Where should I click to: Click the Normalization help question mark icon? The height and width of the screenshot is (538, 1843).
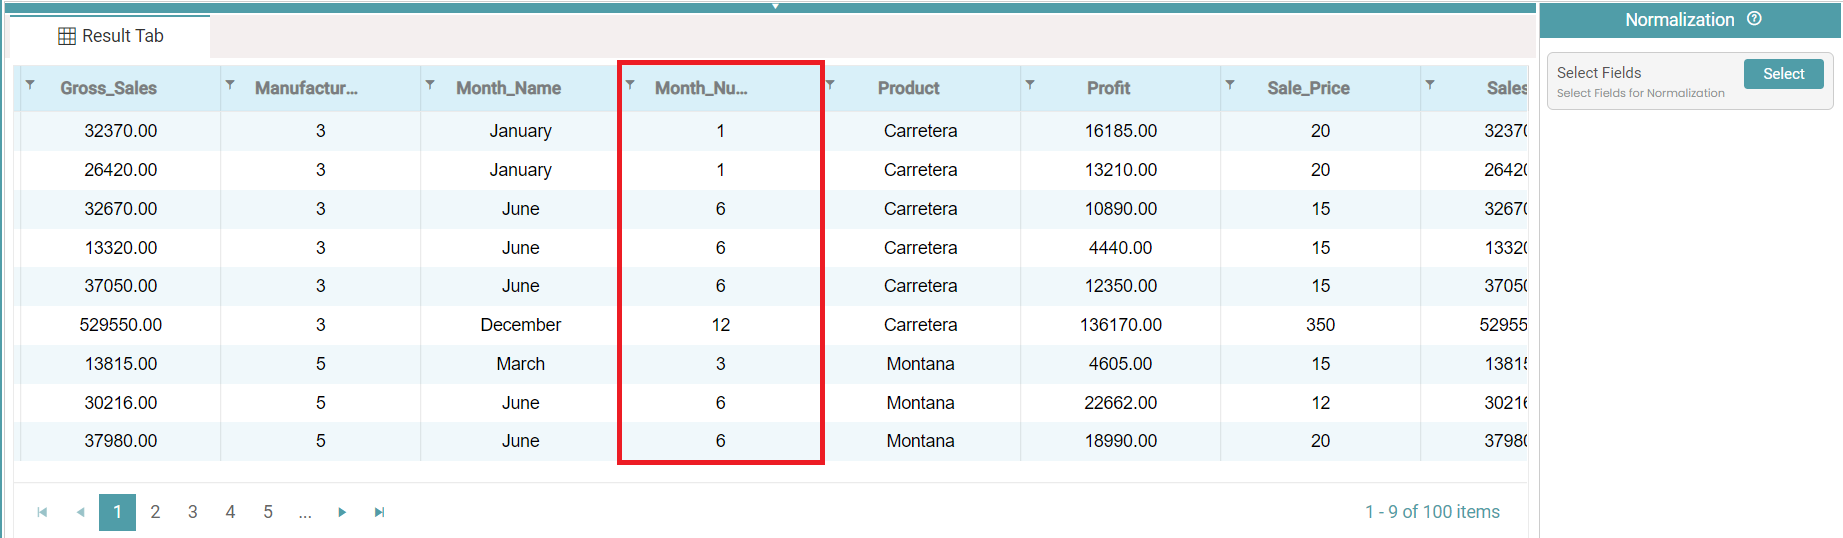[1754, 19]
